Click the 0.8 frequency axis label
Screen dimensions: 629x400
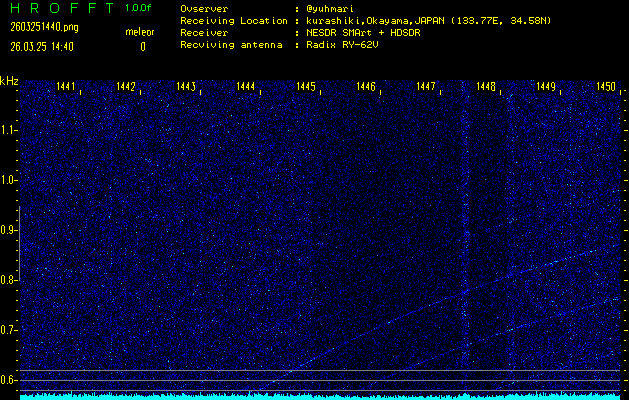click(x=9, y=280)
